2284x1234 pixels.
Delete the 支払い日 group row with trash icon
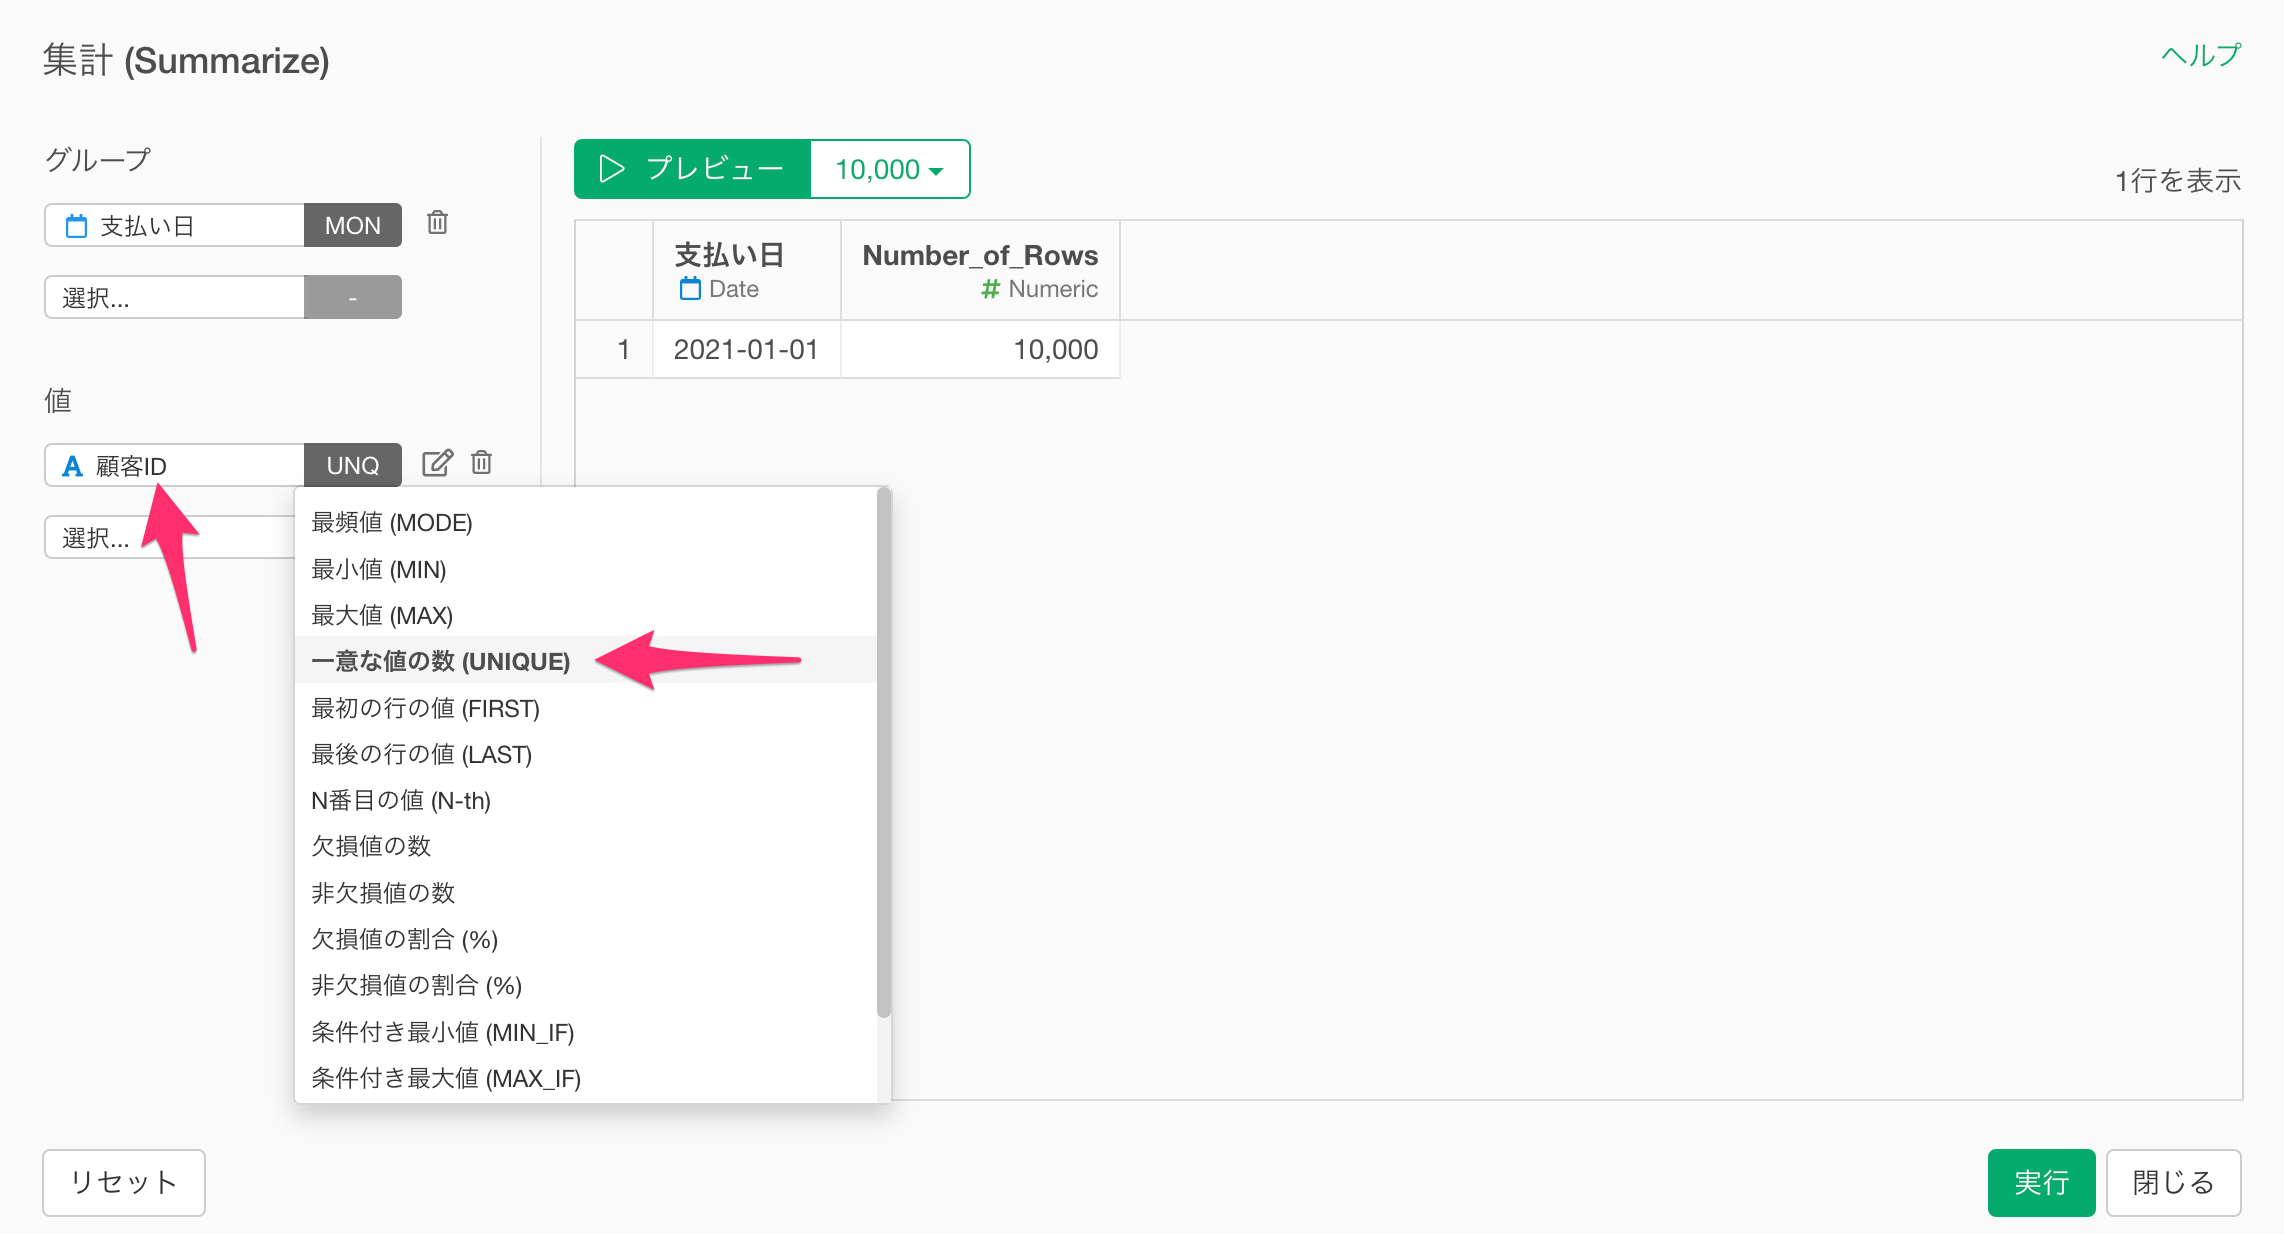437,223
